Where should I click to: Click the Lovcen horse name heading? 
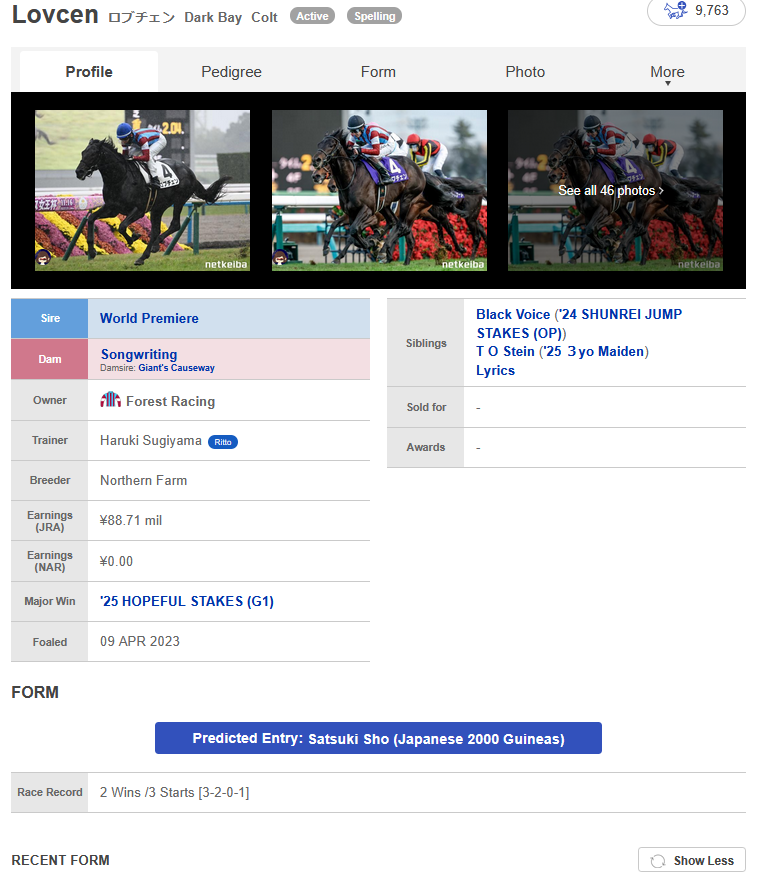(x=55, y=15)
